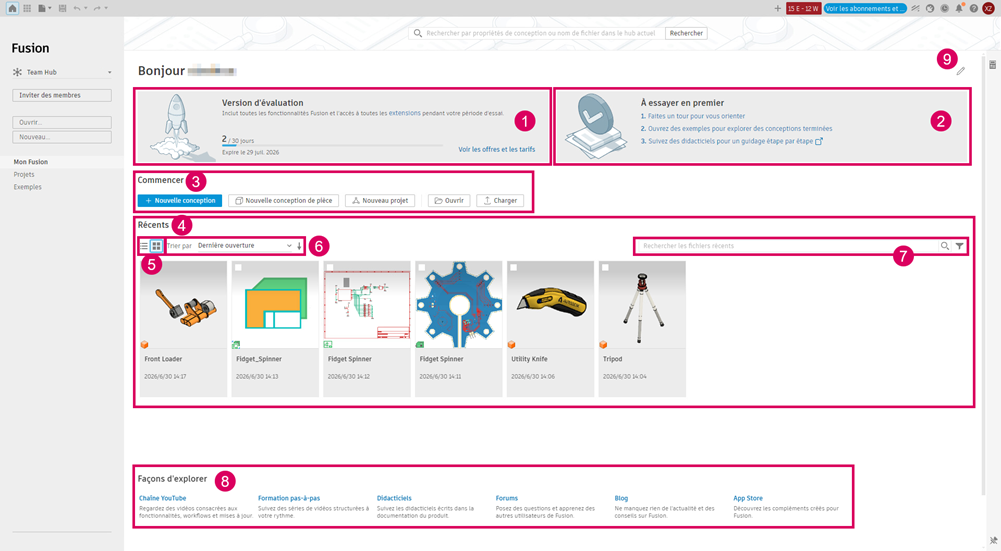Open the job status clock icon
The image size is (1001, 551).
944,8
